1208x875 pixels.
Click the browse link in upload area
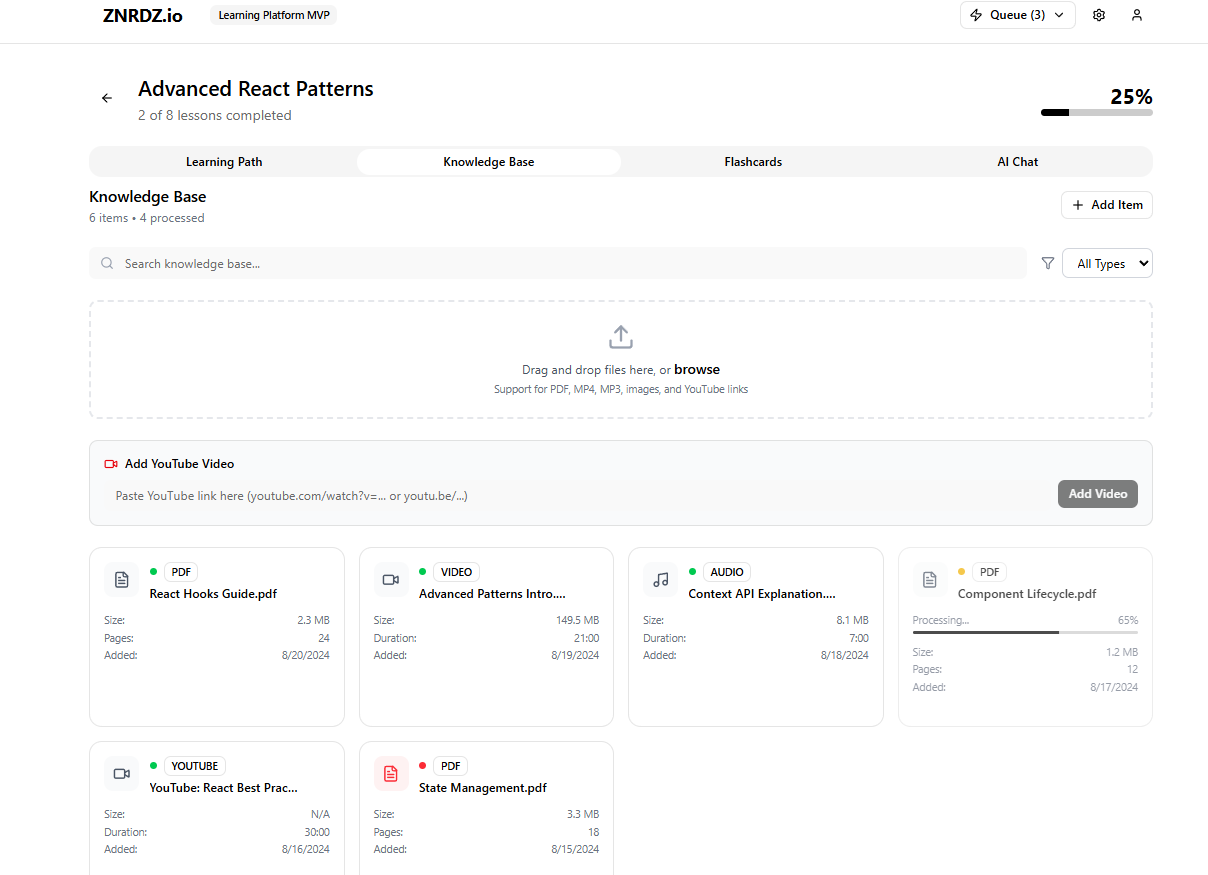pos(697,370)
